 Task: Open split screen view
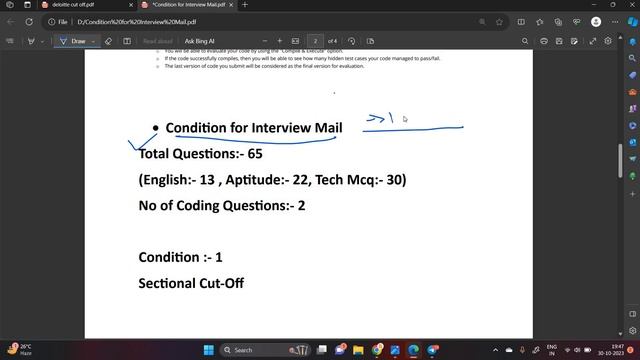click(x=521, y=22)
